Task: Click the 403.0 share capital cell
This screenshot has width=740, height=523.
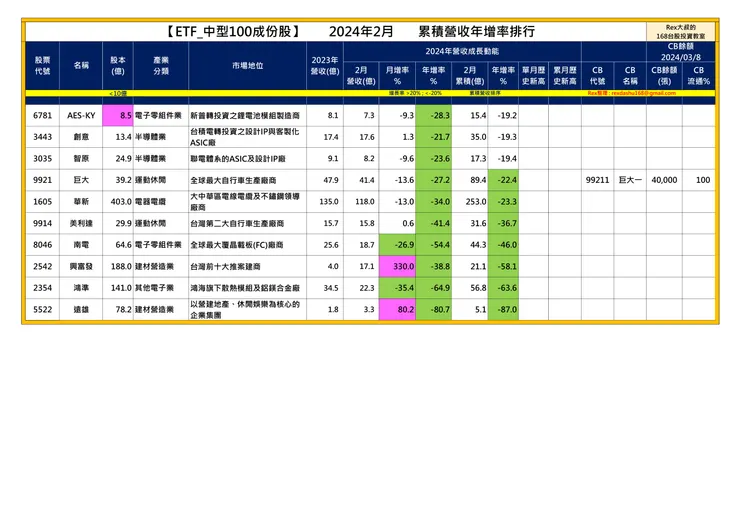Action: 118,202
